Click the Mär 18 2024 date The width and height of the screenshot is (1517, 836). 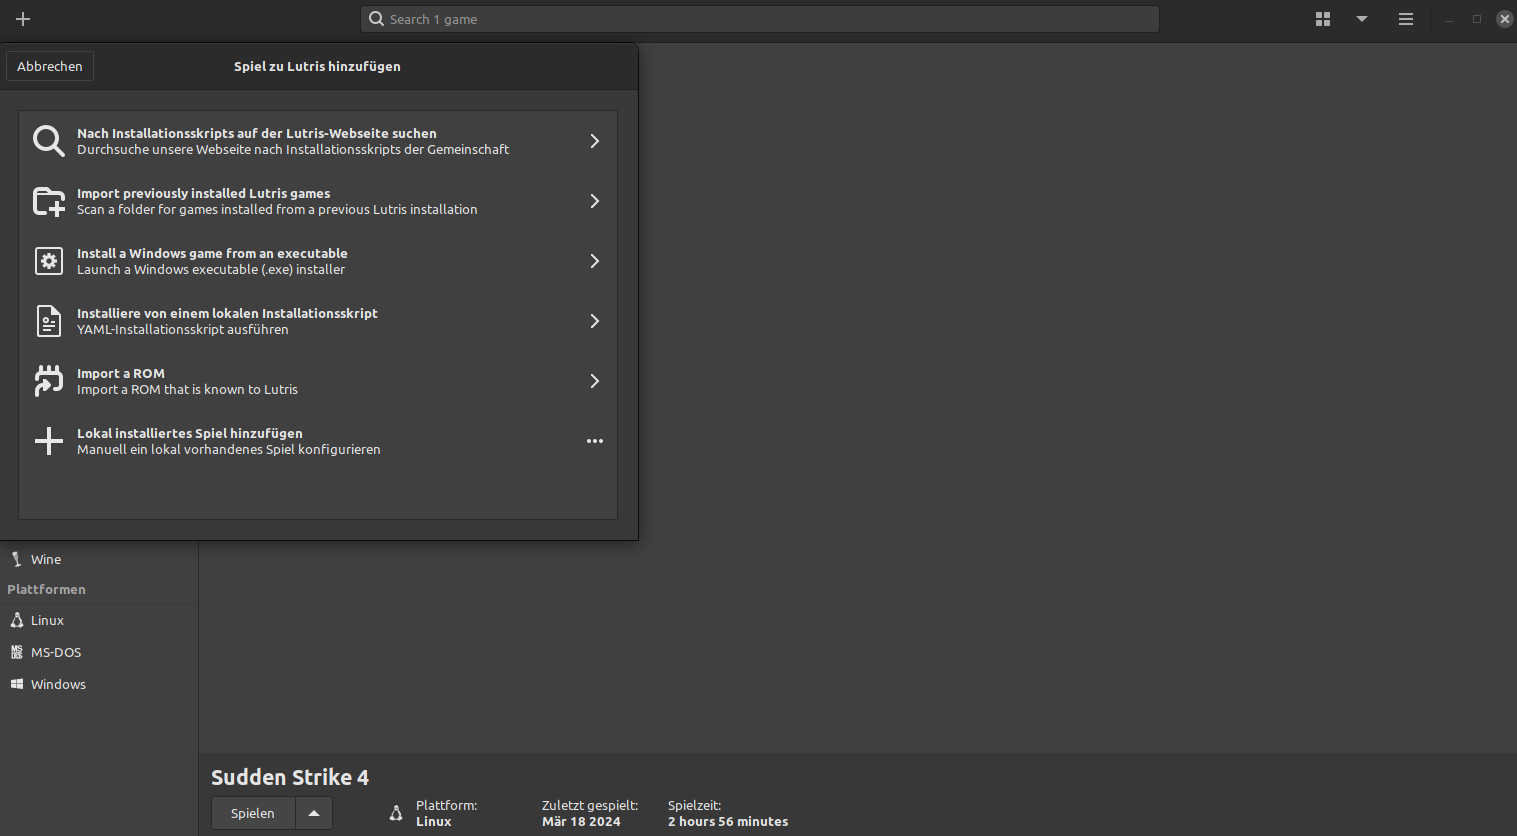coord(581,821)
